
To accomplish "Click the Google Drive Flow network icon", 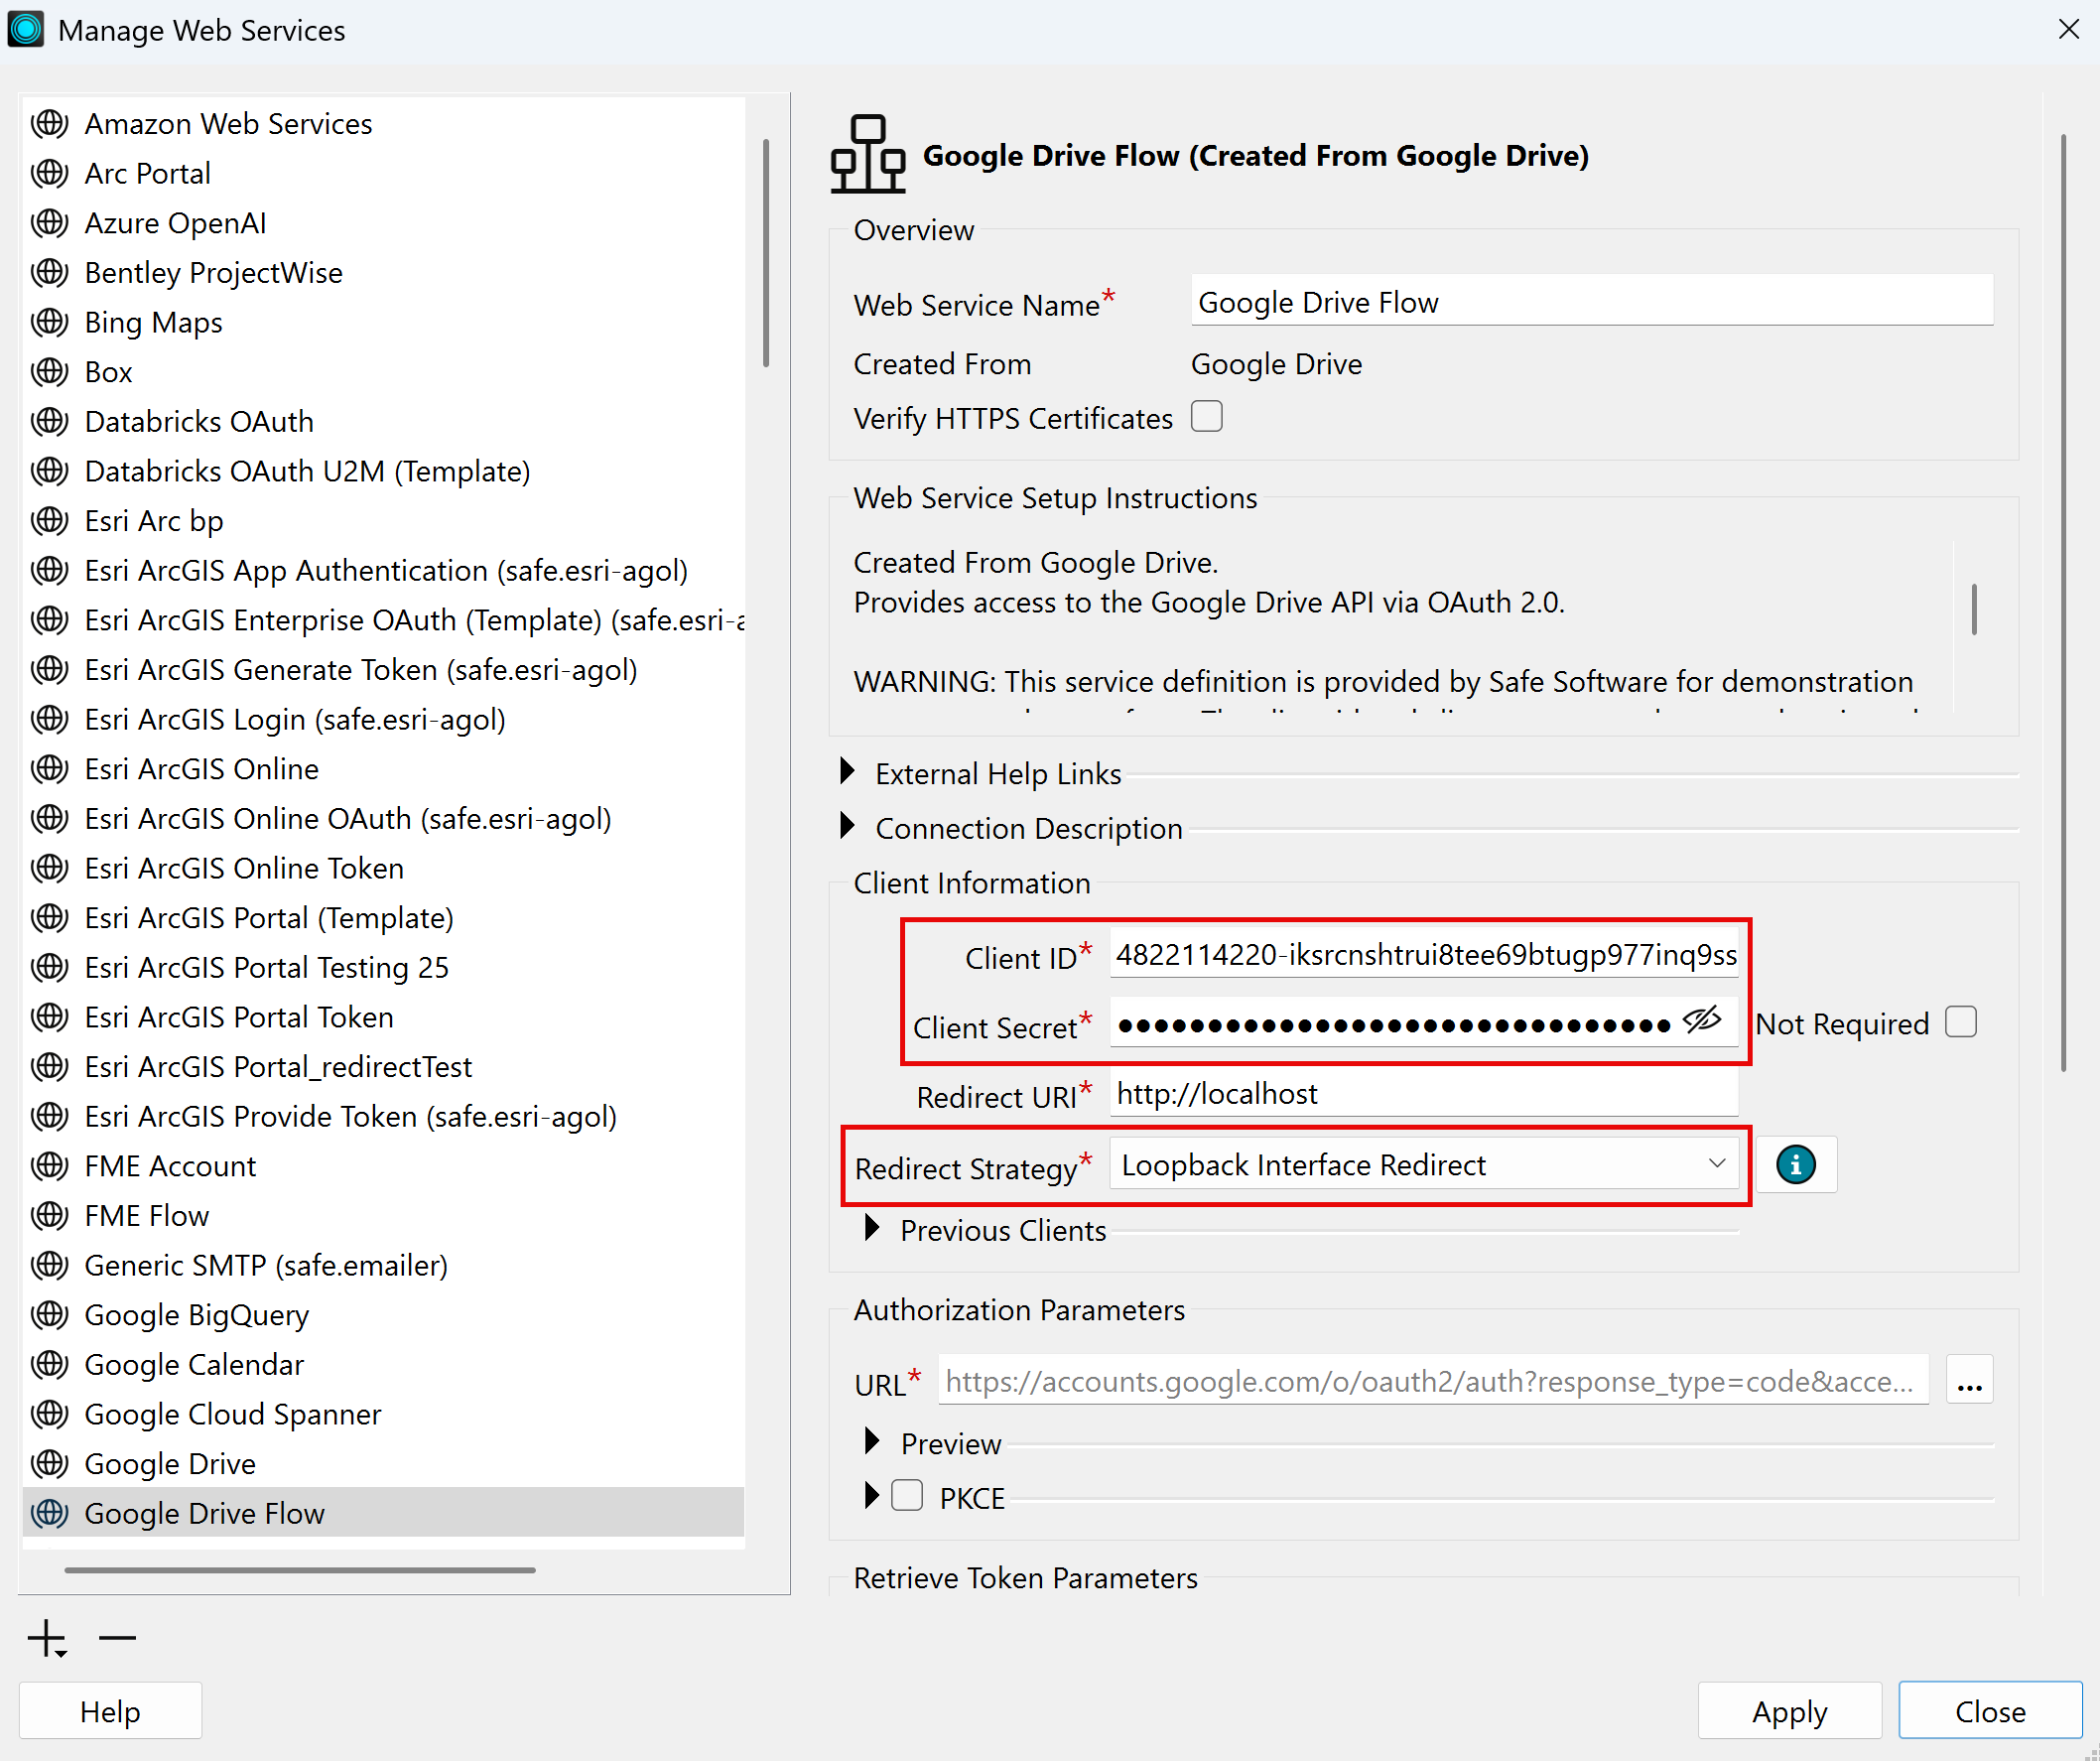I will pyautogui.click(x=868, y=153).
